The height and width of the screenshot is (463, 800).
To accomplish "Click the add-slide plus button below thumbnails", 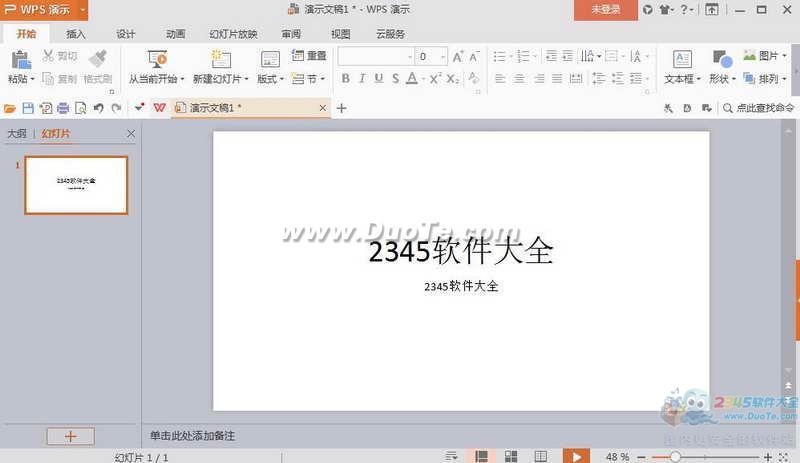I will (x=70, y=436).
